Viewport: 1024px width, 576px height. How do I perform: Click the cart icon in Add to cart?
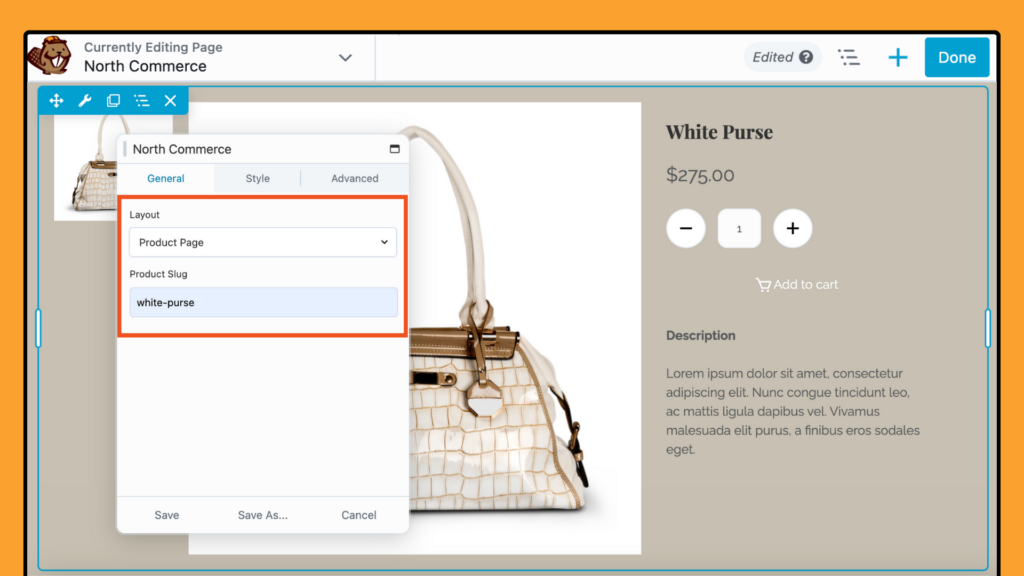(761, 284)
